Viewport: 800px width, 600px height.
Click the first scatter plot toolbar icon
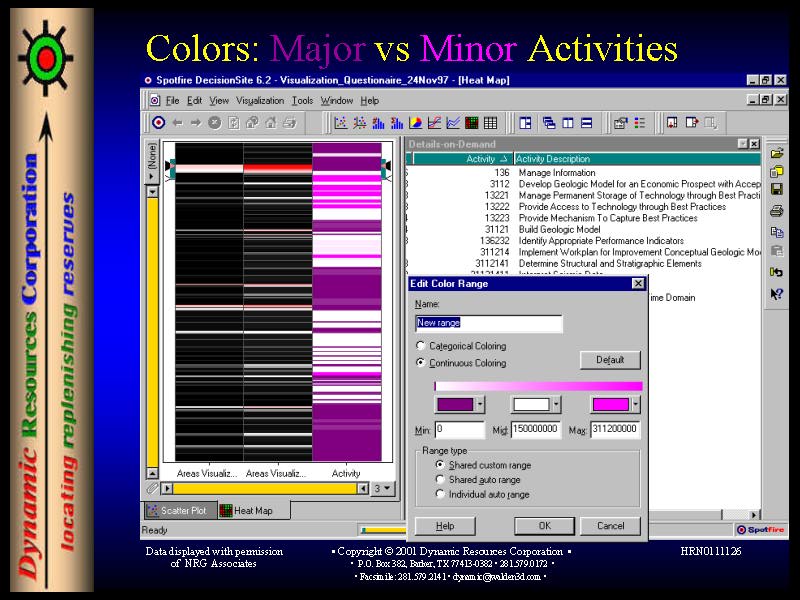[341, 123]
